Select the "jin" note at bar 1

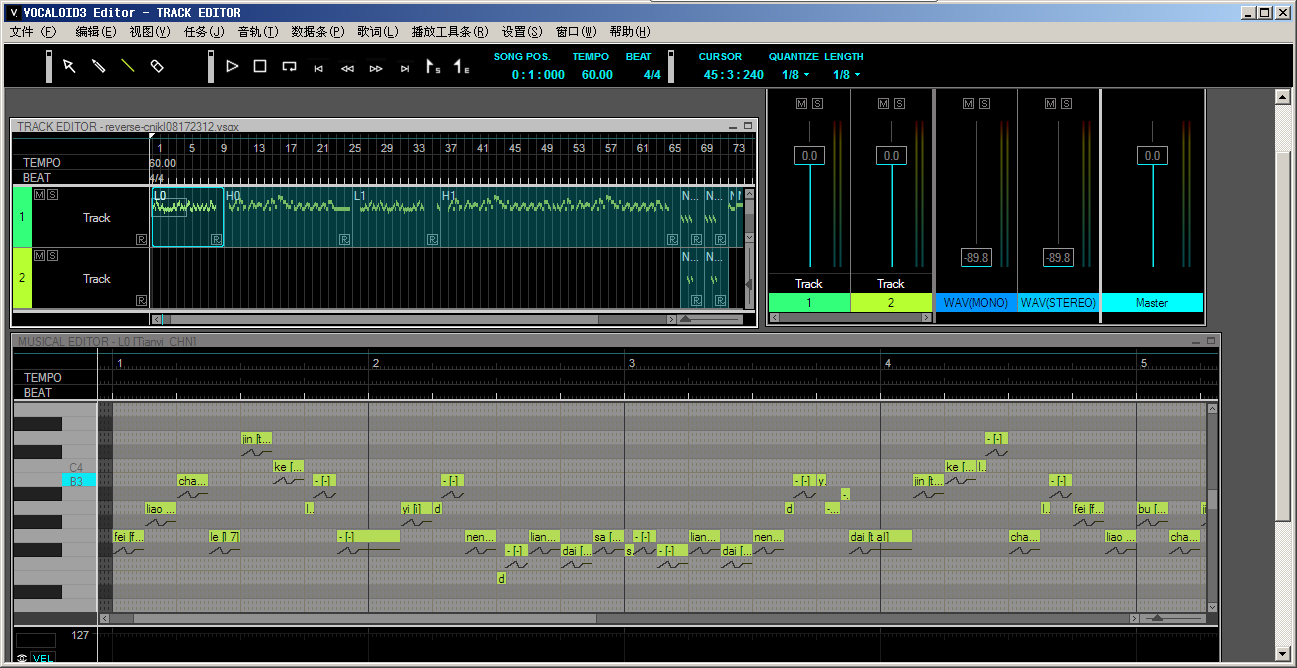pyautogui.click(x=256, y=439)
